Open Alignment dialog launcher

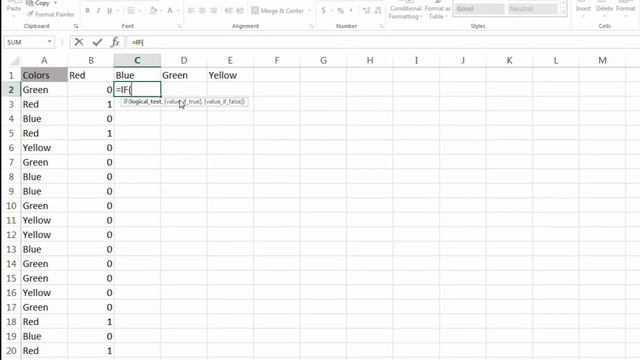point(311,26)
